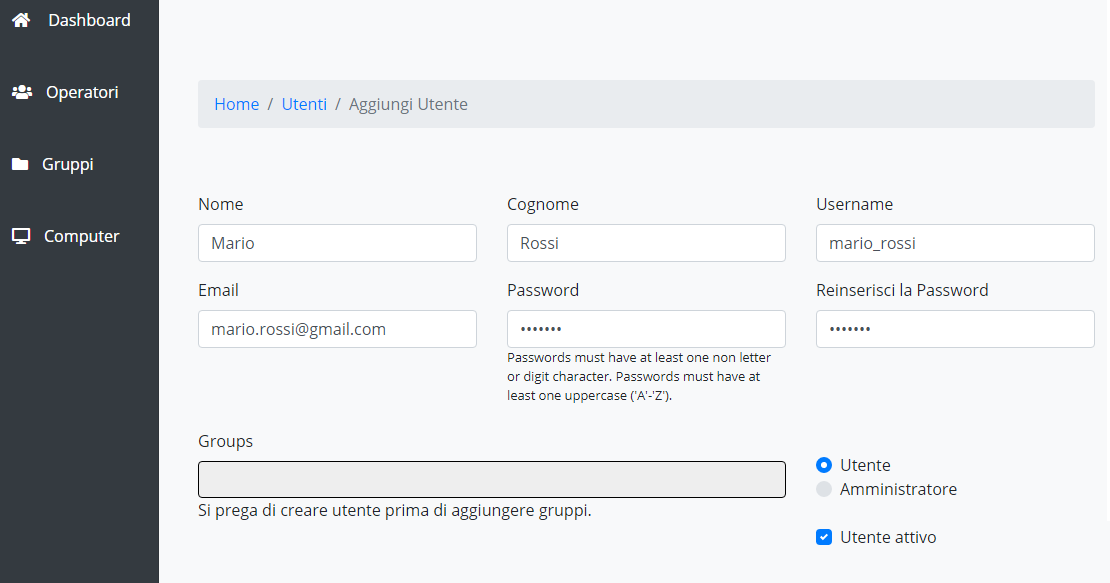Click the Operatori users icon
The height and width of the screenshot is (583, 1110).
click(22, 92)
